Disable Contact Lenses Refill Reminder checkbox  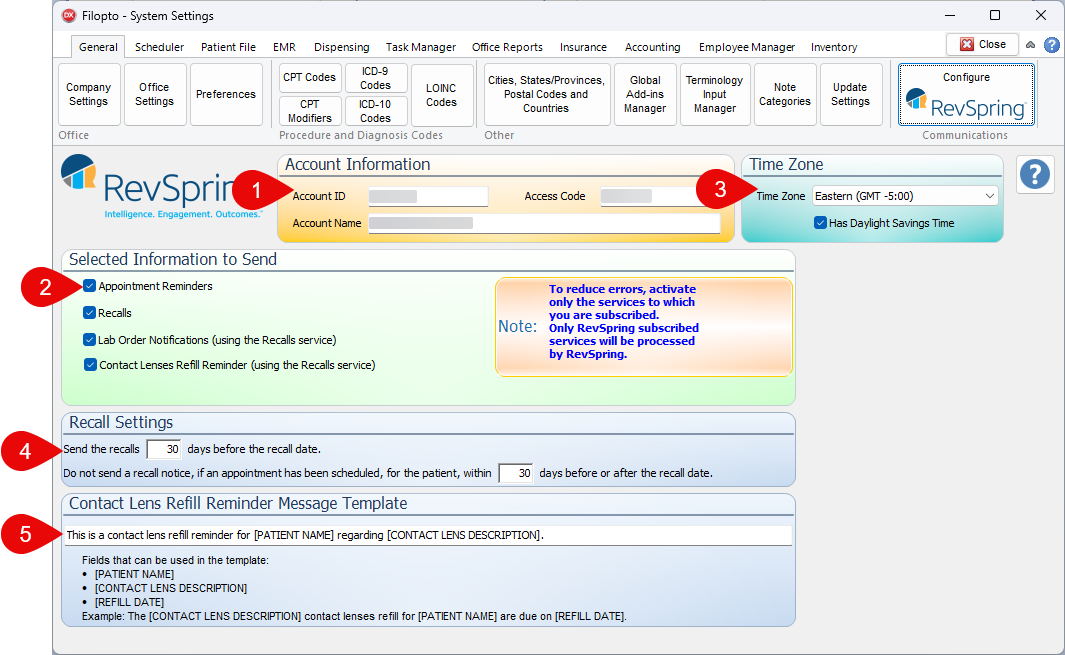pos(90,365)
